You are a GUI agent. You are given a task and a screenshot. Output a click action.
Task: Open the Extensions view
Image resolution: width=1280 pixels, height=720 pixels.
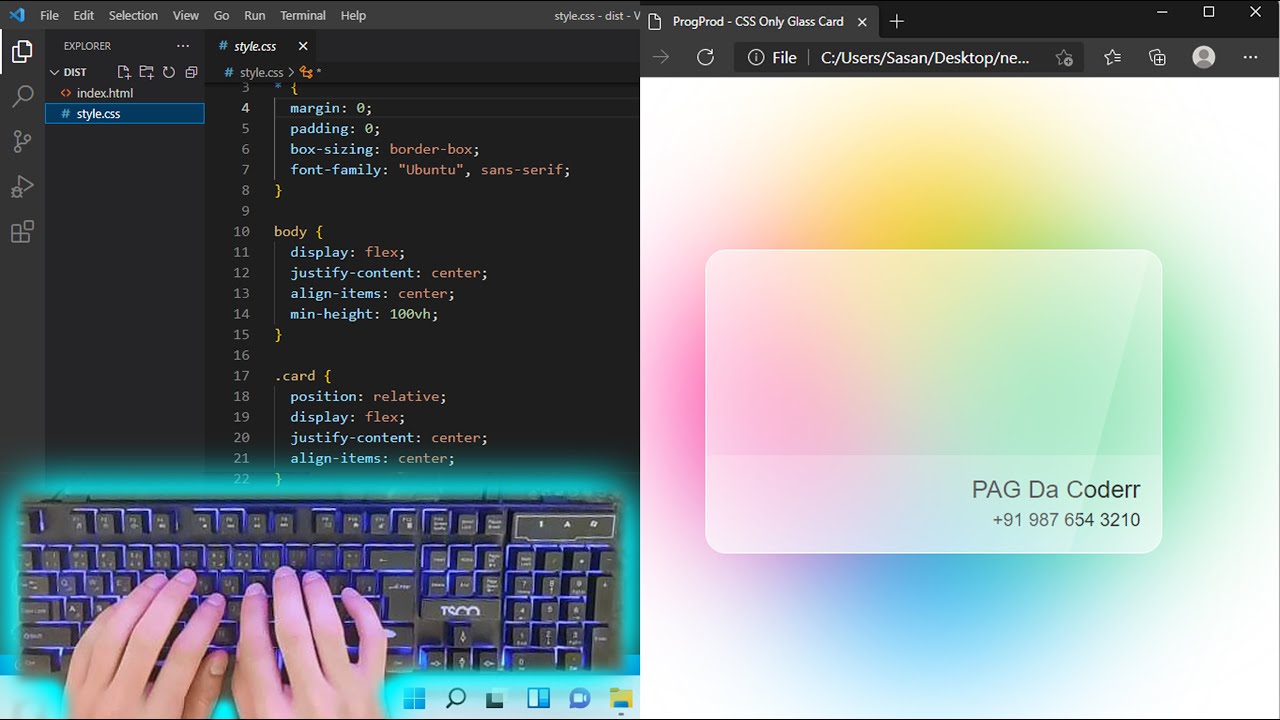coord(22,232)
